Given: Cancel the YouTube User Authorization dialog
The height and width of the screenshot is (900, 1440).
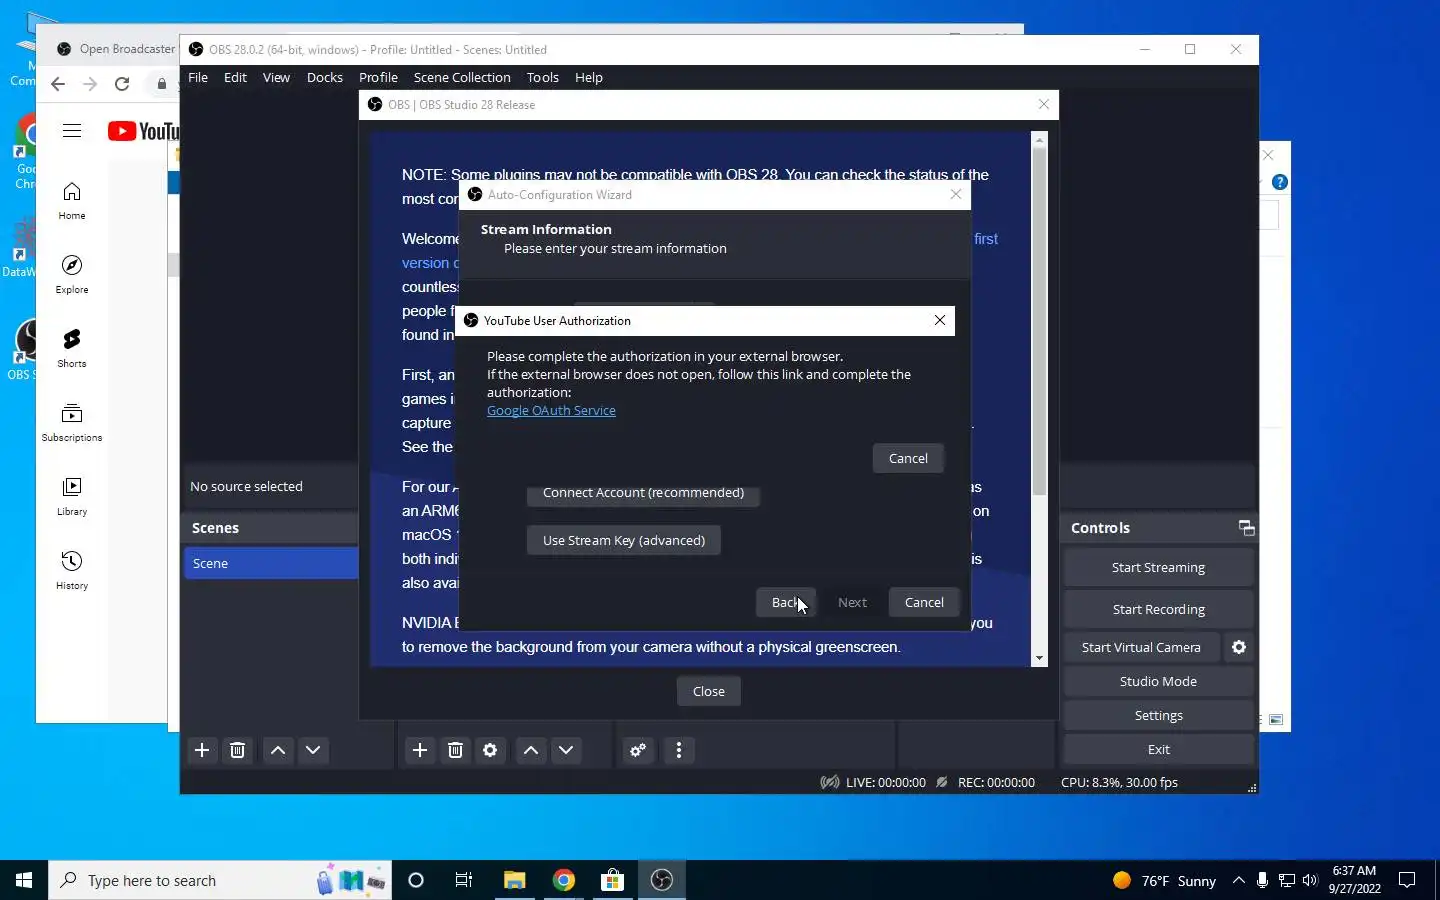Looking at the screenshot, I should point(908,458).
